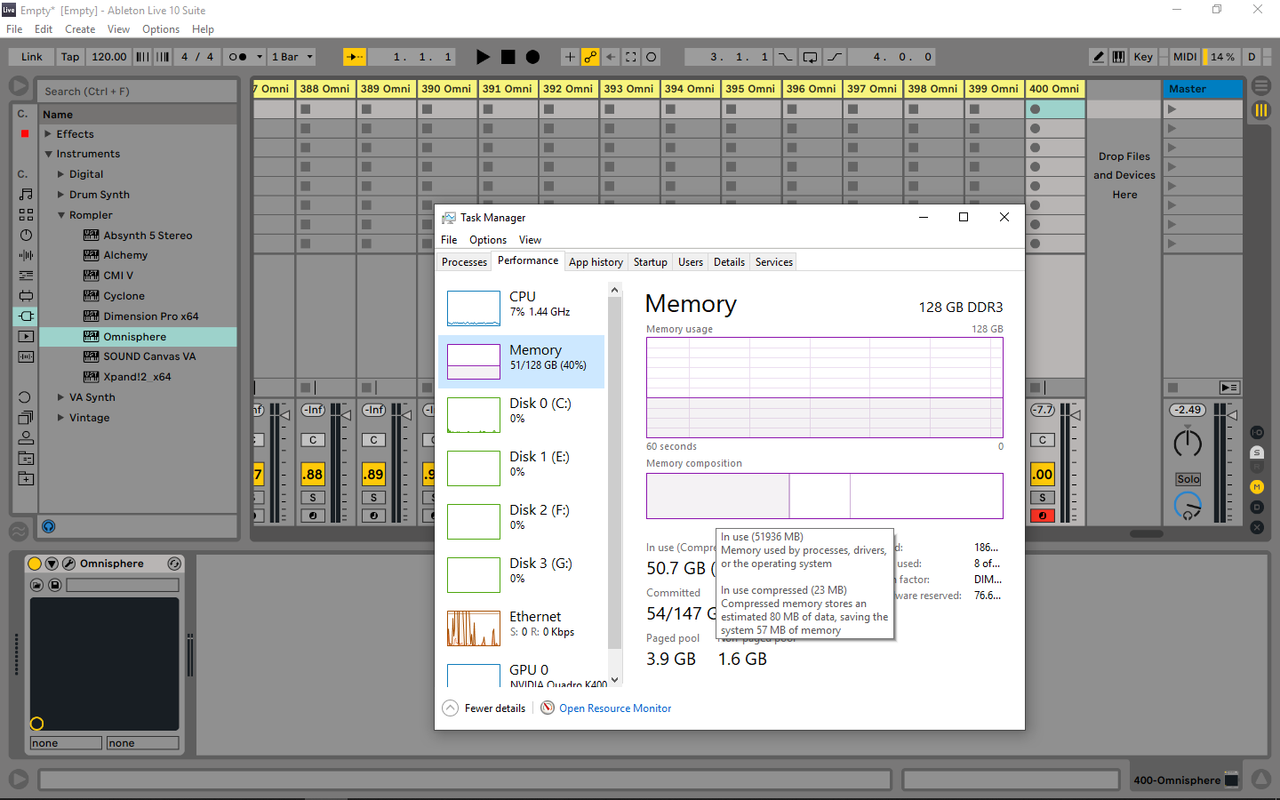The height and width of the screenshot is (800, 1280).
Task: Click the Punch-In switch
Action: 786,57
